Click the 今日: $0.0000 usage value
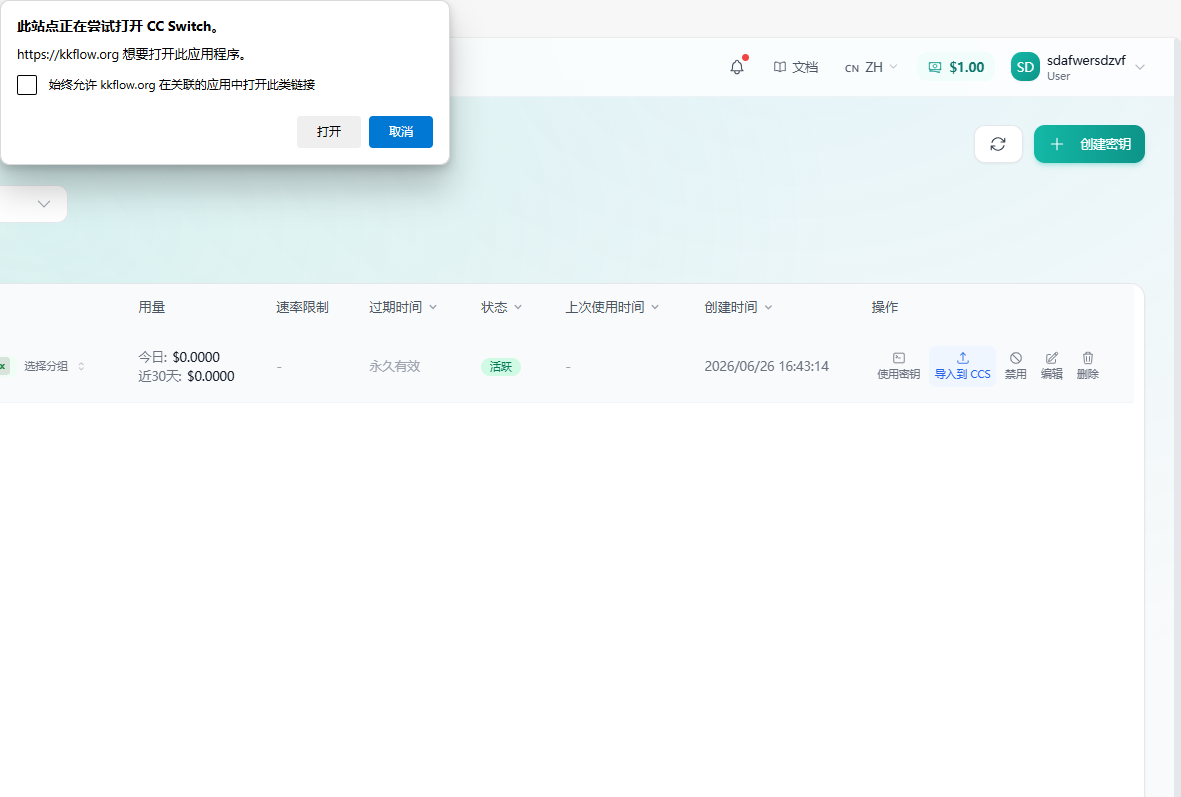Viewport: 1181px width, 797px height. tap(179, 357)
